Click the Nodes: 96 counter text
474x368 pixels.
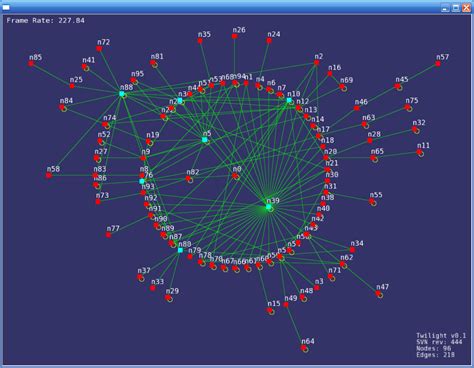click(x=433, y=348)
